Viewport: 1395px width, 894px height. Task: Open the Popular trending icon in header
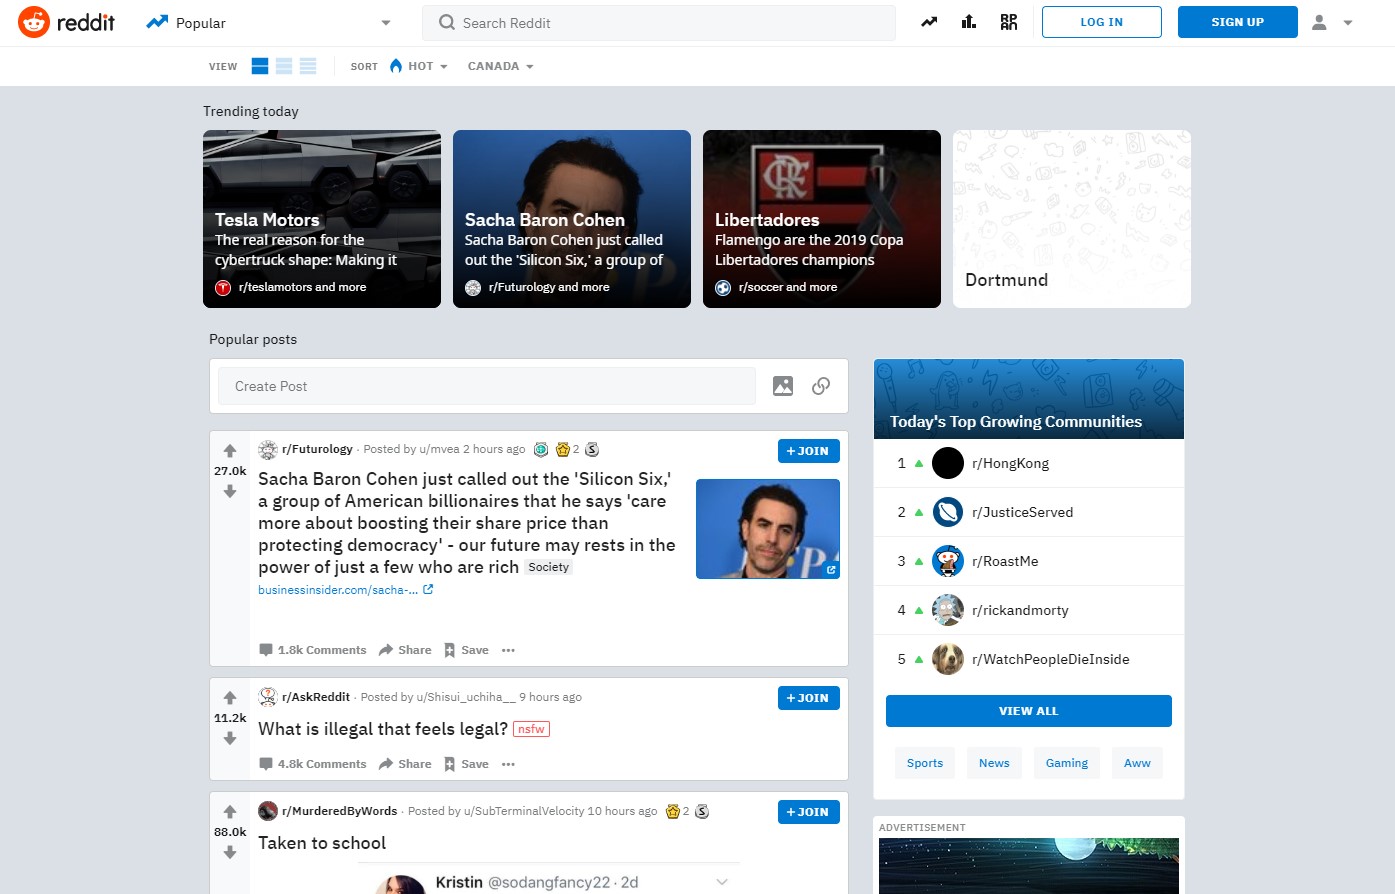(x=929, y=22)
